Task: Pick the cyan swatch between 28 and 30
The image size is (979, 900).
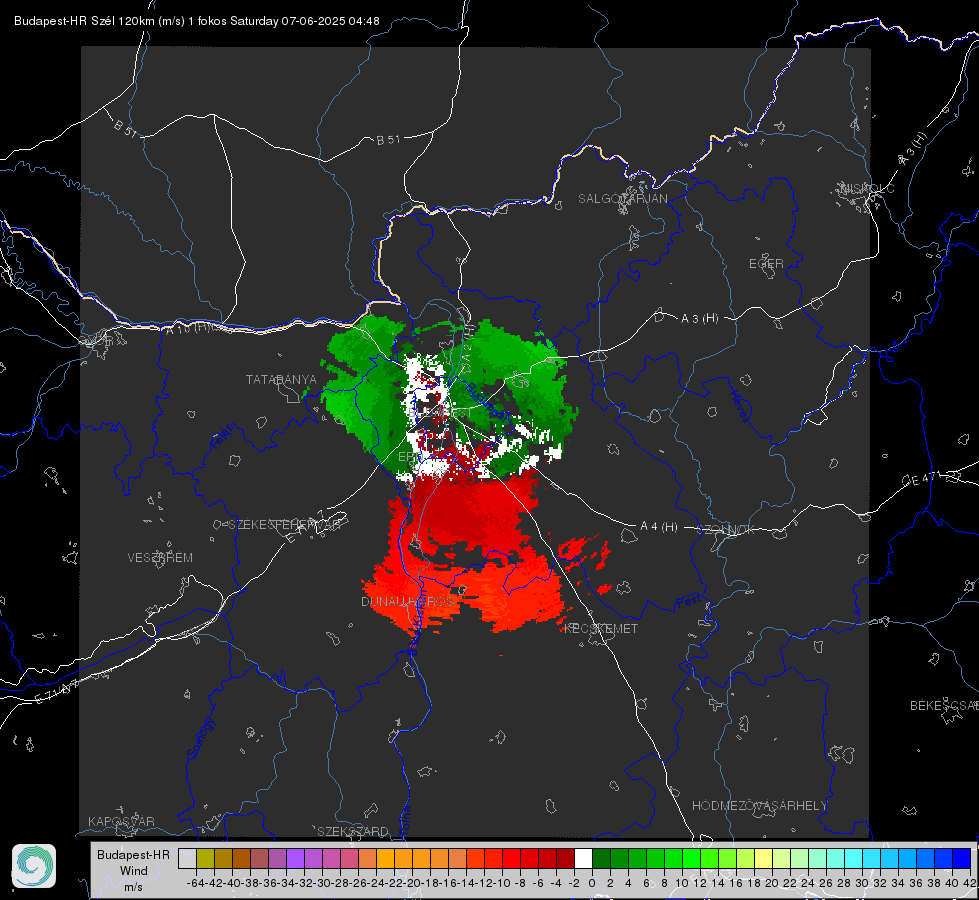Action: (x=854, y=858)
